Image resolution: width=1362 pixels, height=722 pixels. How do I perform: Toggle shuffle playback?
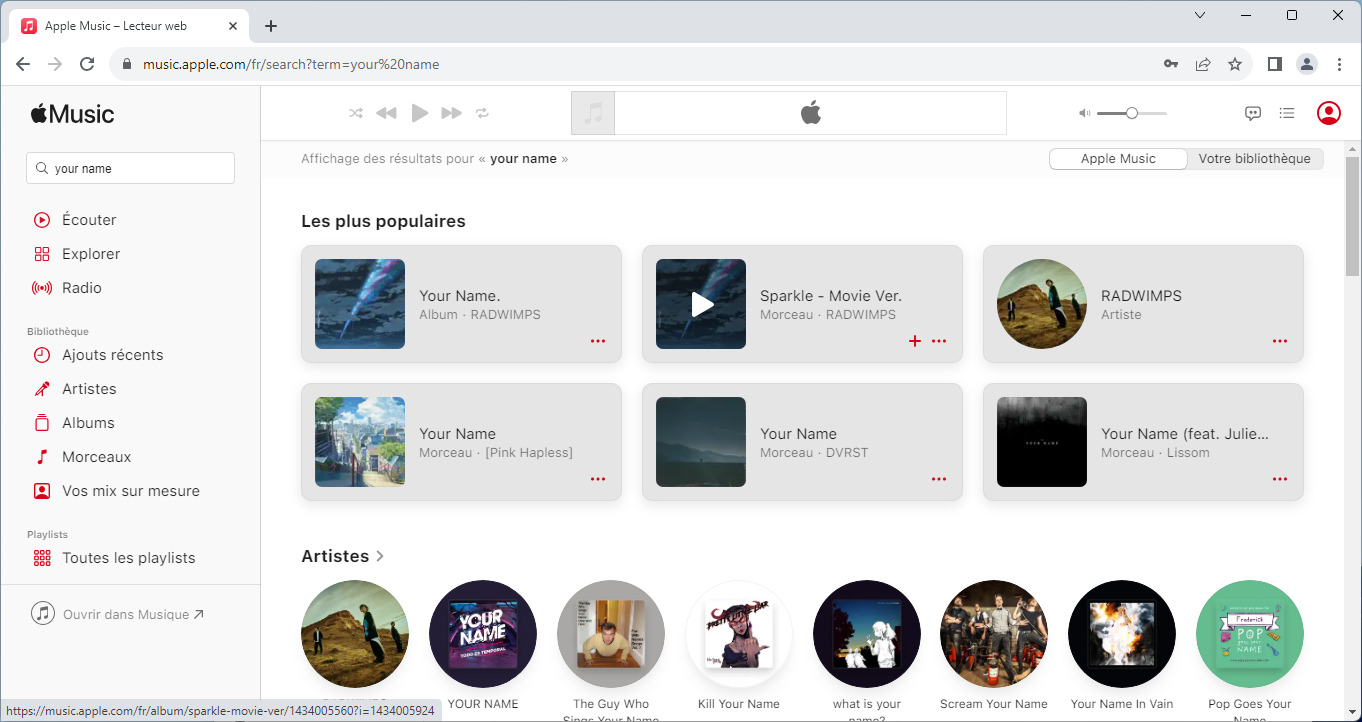(x=356, y=113)
